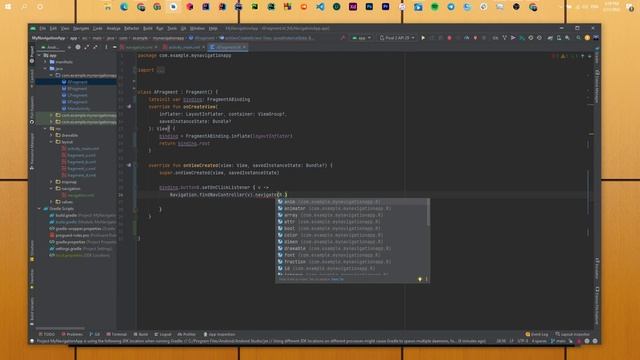
Task: Click the yellow user account avatar icon
Action: click(x=587, y=38)
